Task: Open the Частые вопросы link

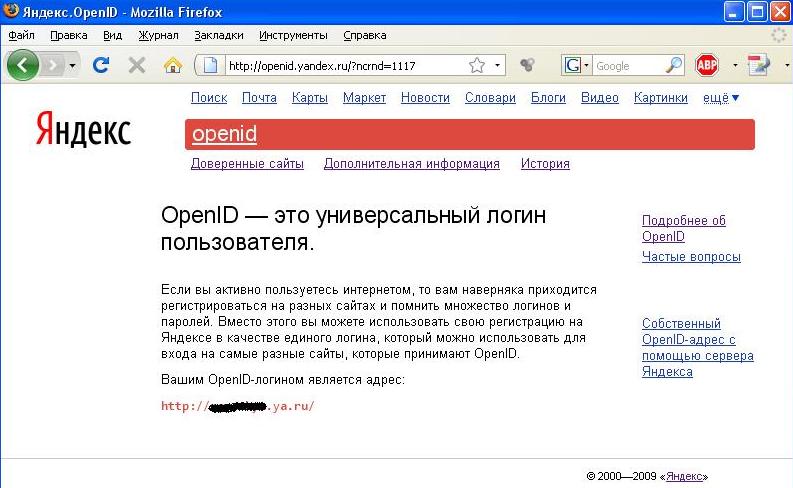Action: click(x=691, y=257)
